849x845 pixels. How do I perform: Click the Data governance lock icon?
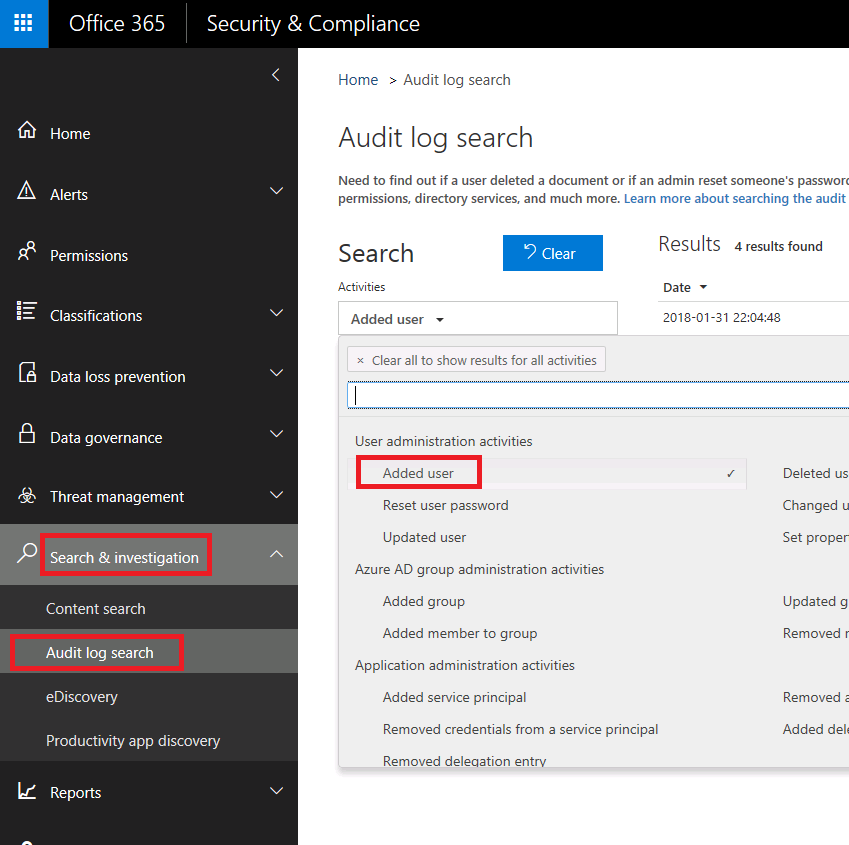tap(27, 435)
